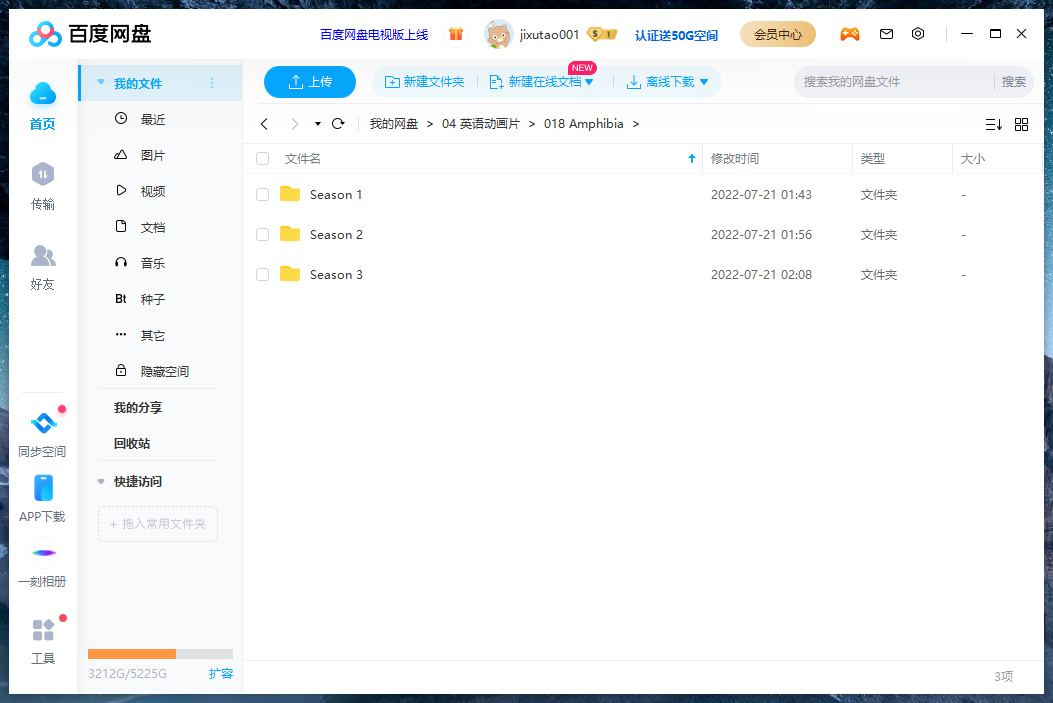
Task: Go back with left arrow
Action: [x=265, y=124]
